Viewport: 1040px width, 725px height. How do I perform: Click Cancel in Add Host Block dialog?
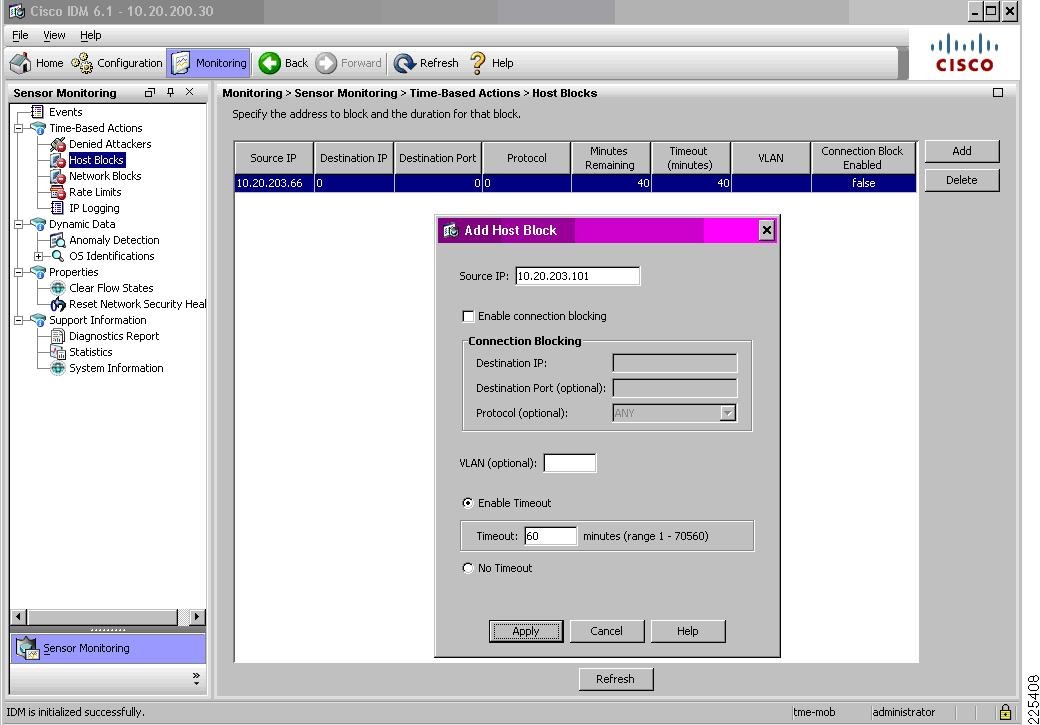pyautogui.click(x=606, y=631)
